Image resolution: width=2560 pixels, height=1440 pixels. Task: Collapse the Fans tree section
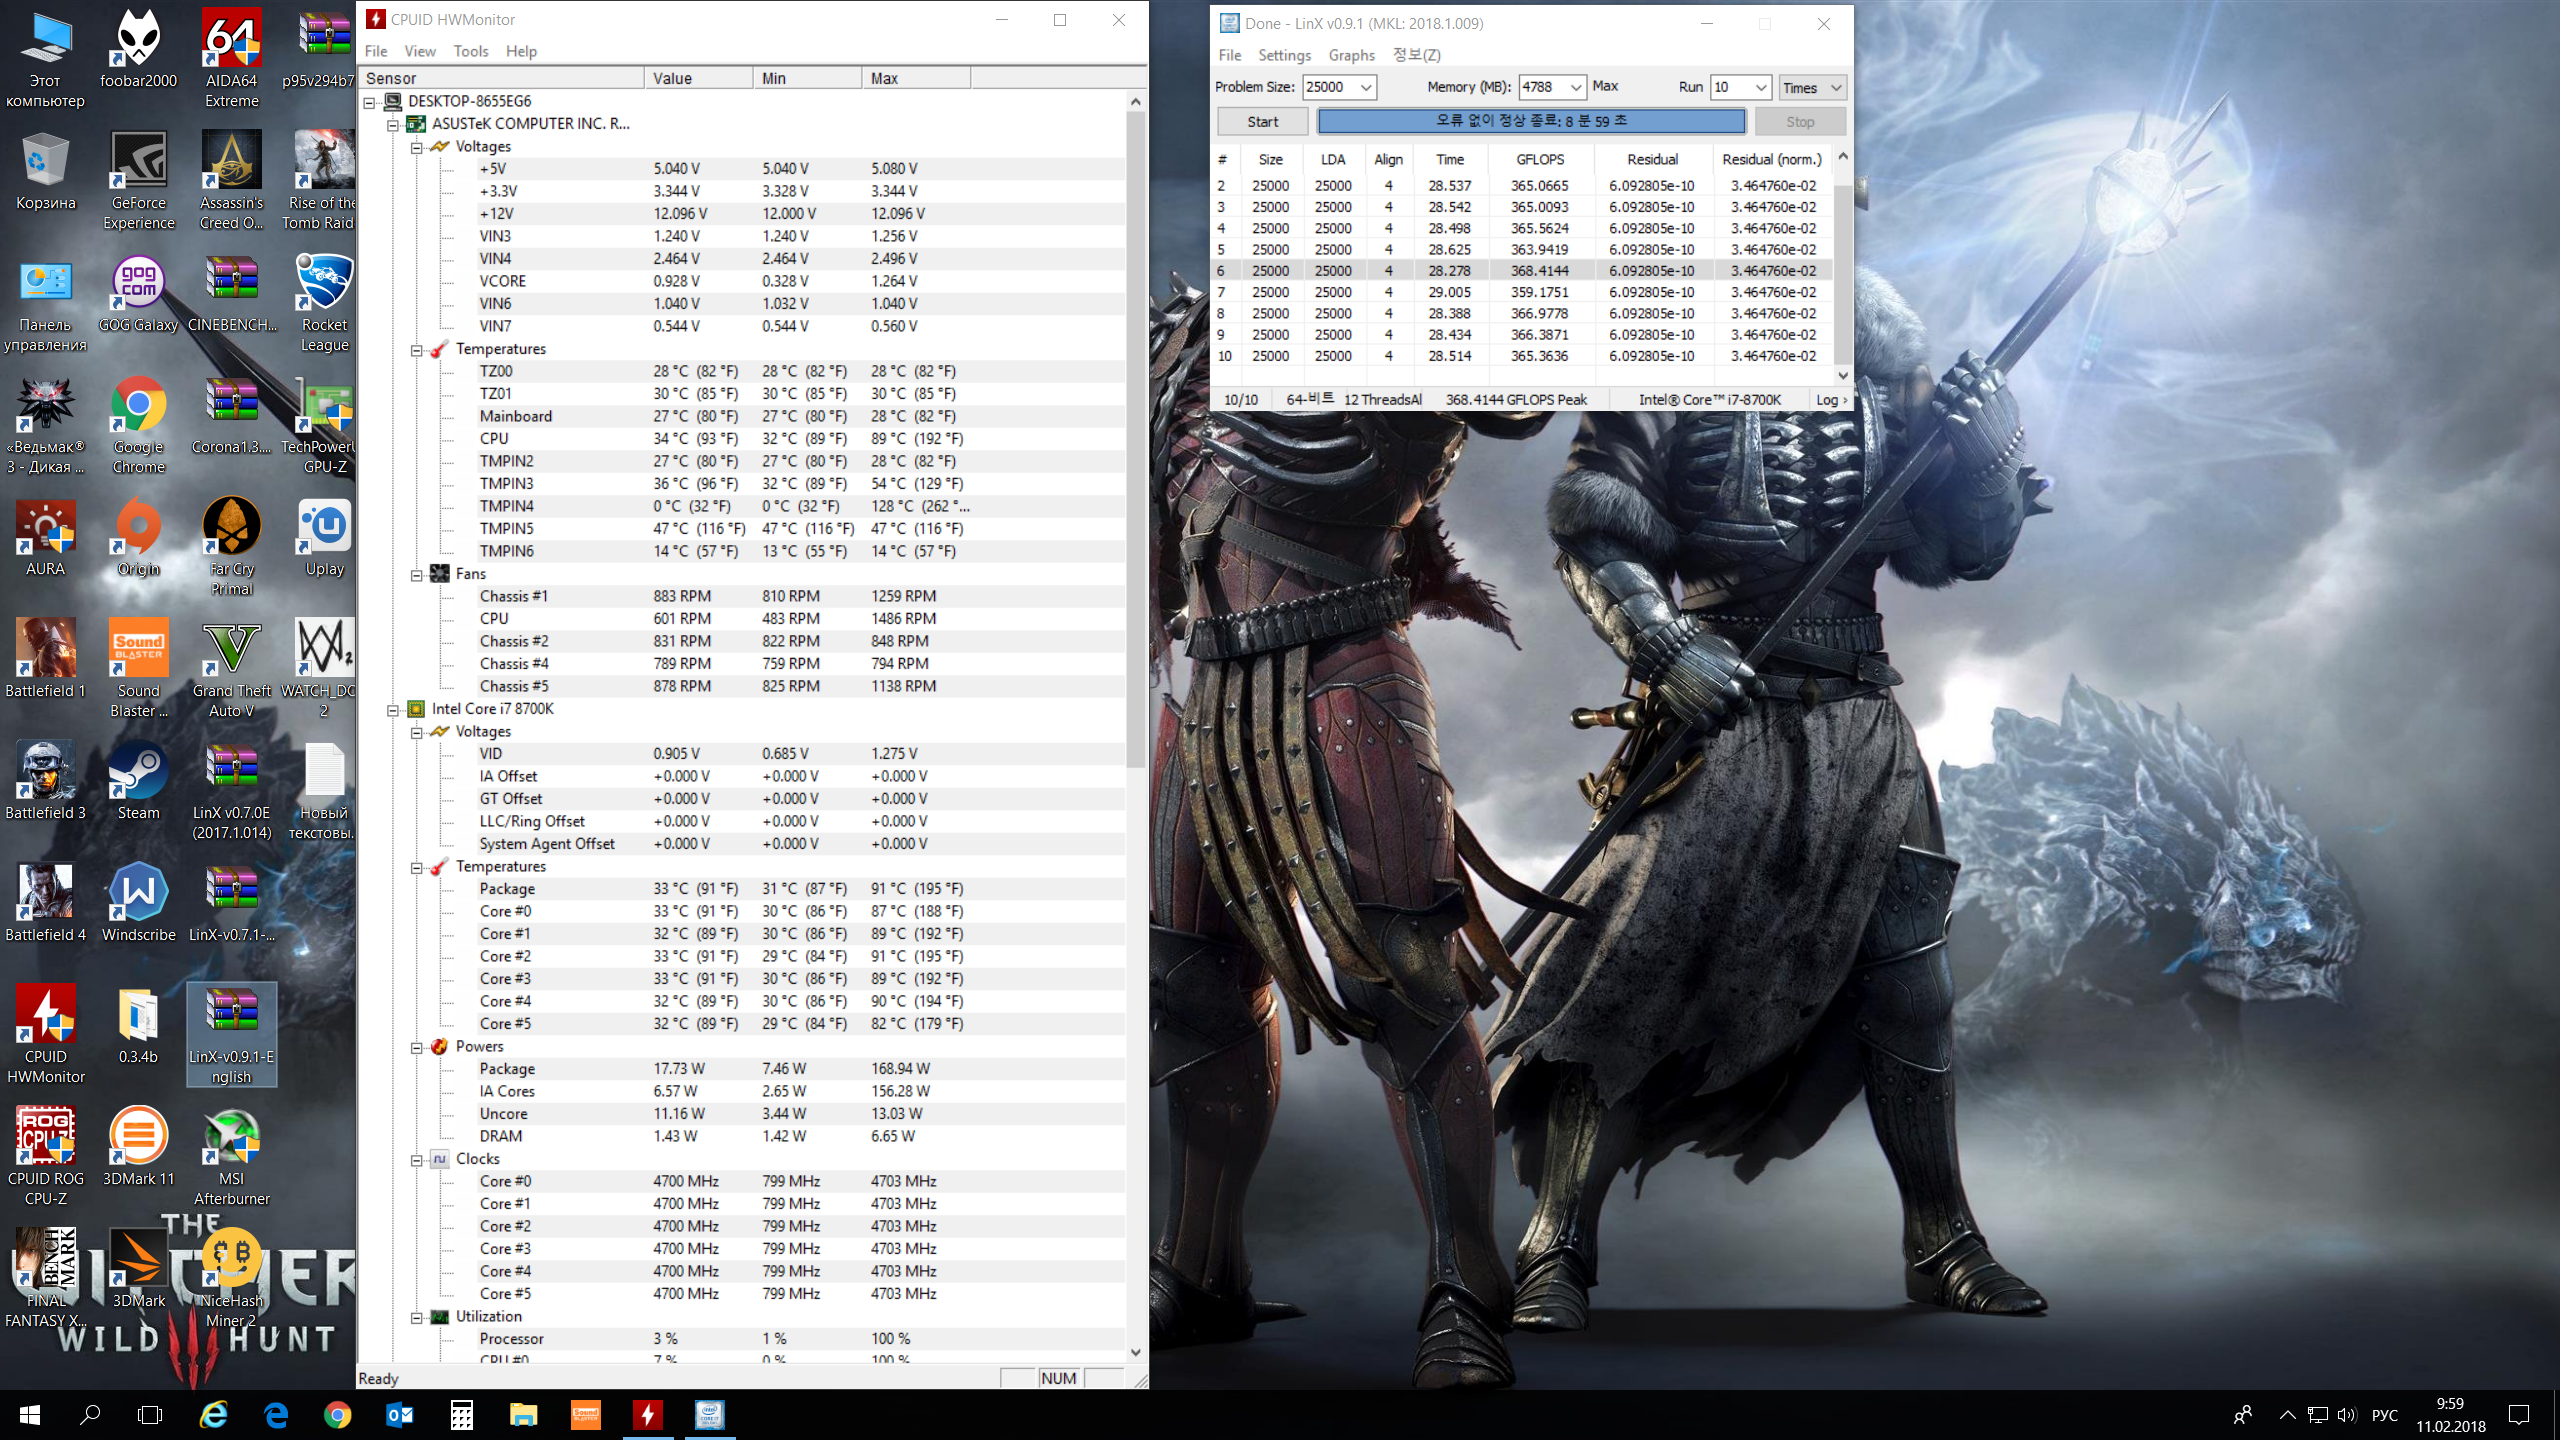417,575
